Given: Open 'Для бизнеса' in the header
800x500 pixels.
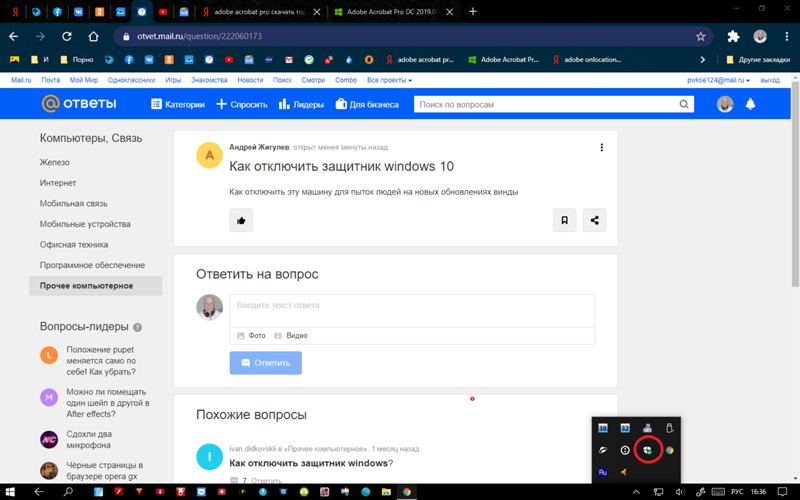Looking at the screenshot, I should tap(367, 104).
